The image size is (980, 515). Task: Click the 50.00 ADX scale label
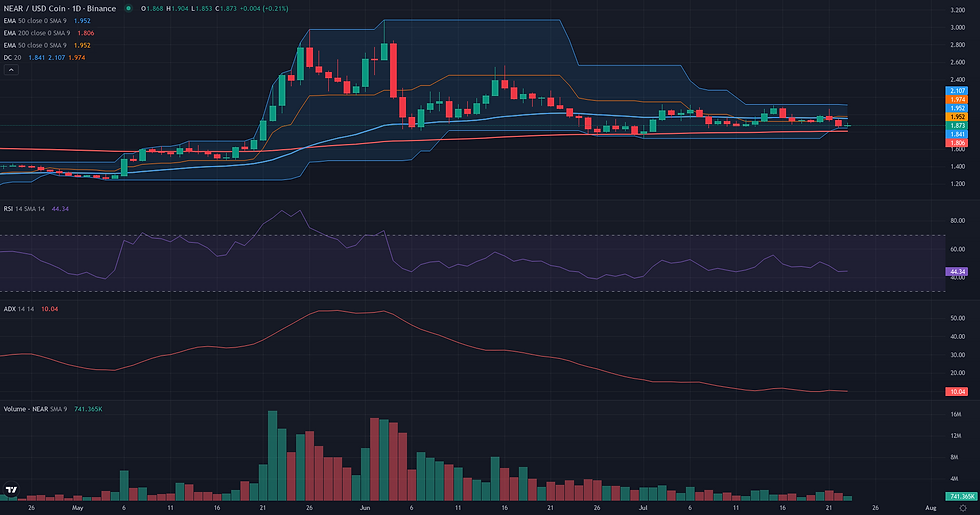click(x=958, y=318)
